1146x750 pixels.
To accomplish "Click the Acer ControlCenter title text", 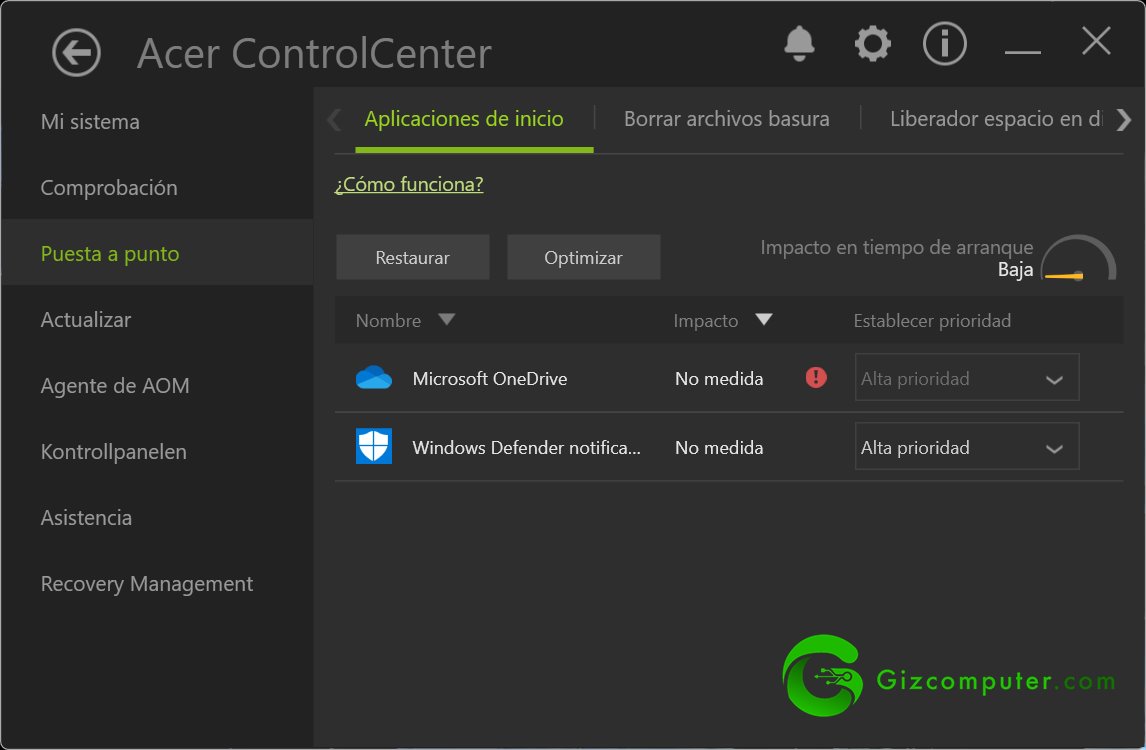I will pyautogui.click(x=314, y=53).
